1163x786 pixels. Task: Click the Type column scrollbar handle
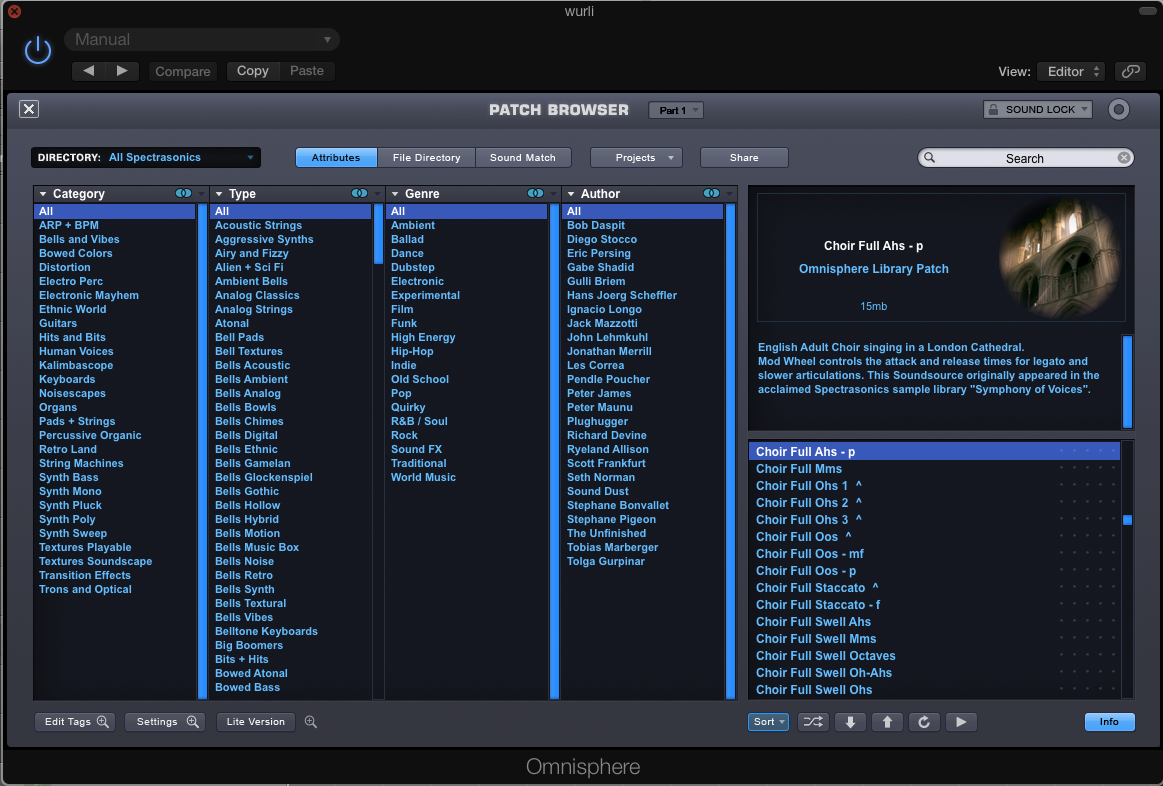[378, 233]
